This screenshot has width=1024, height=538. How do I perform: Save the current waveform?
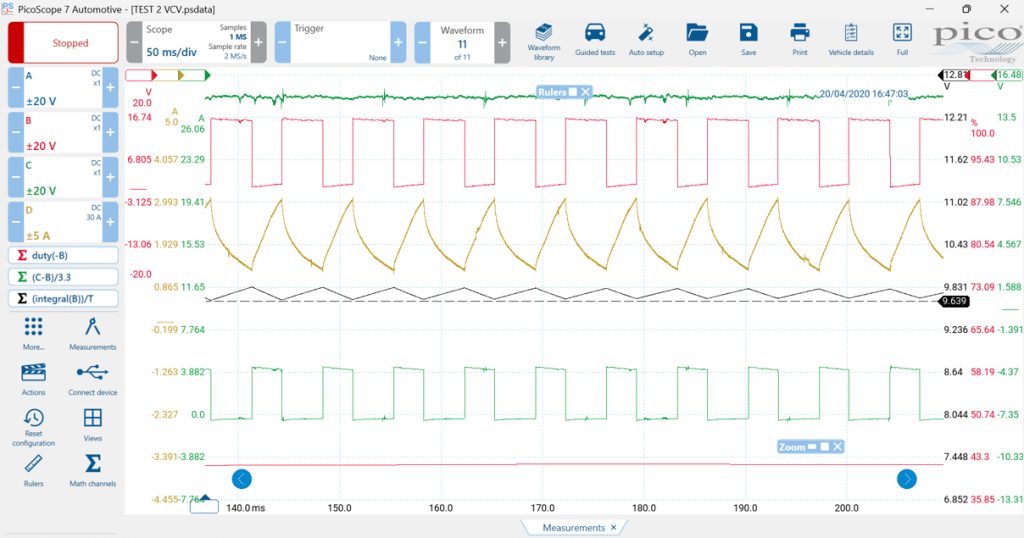(748, 40)
